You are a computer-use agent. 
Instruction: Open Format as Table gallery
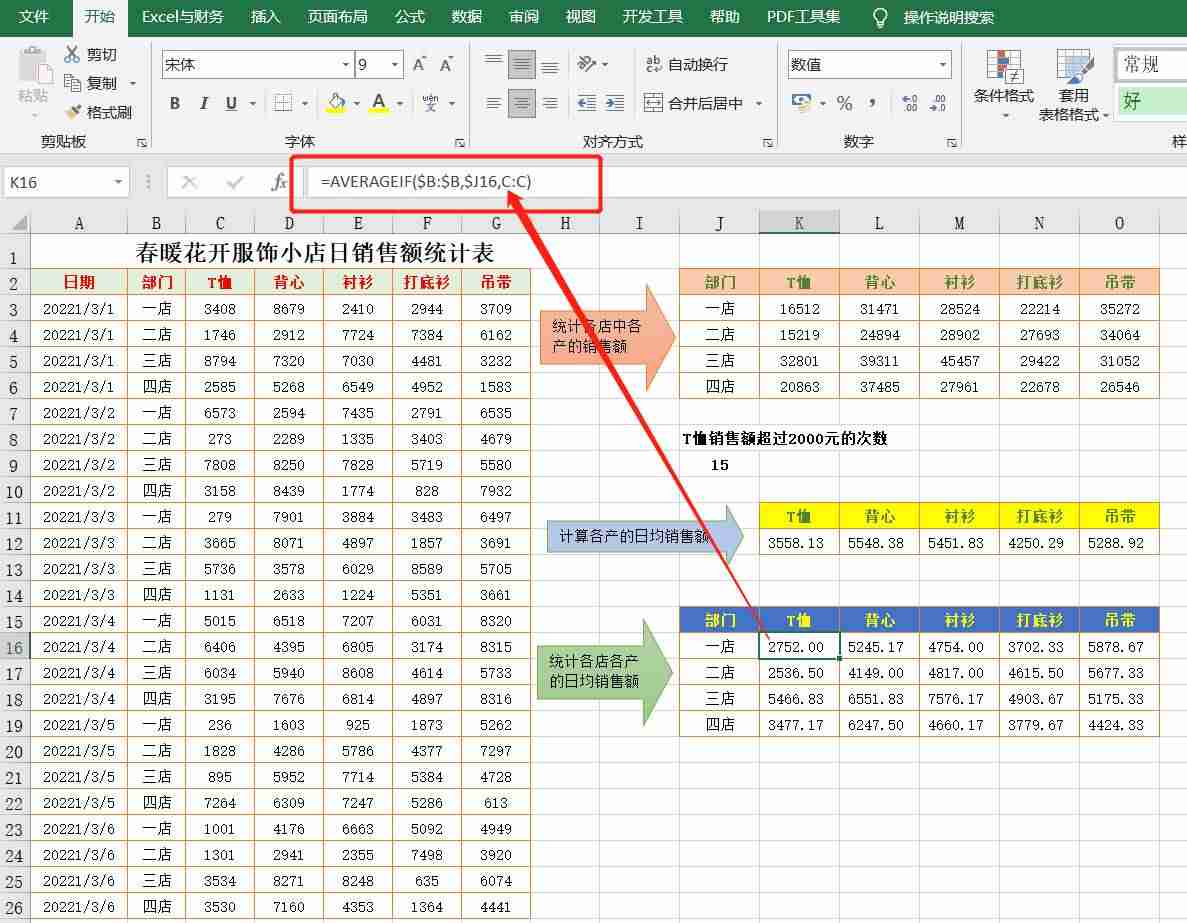(x=1073, y=84)
